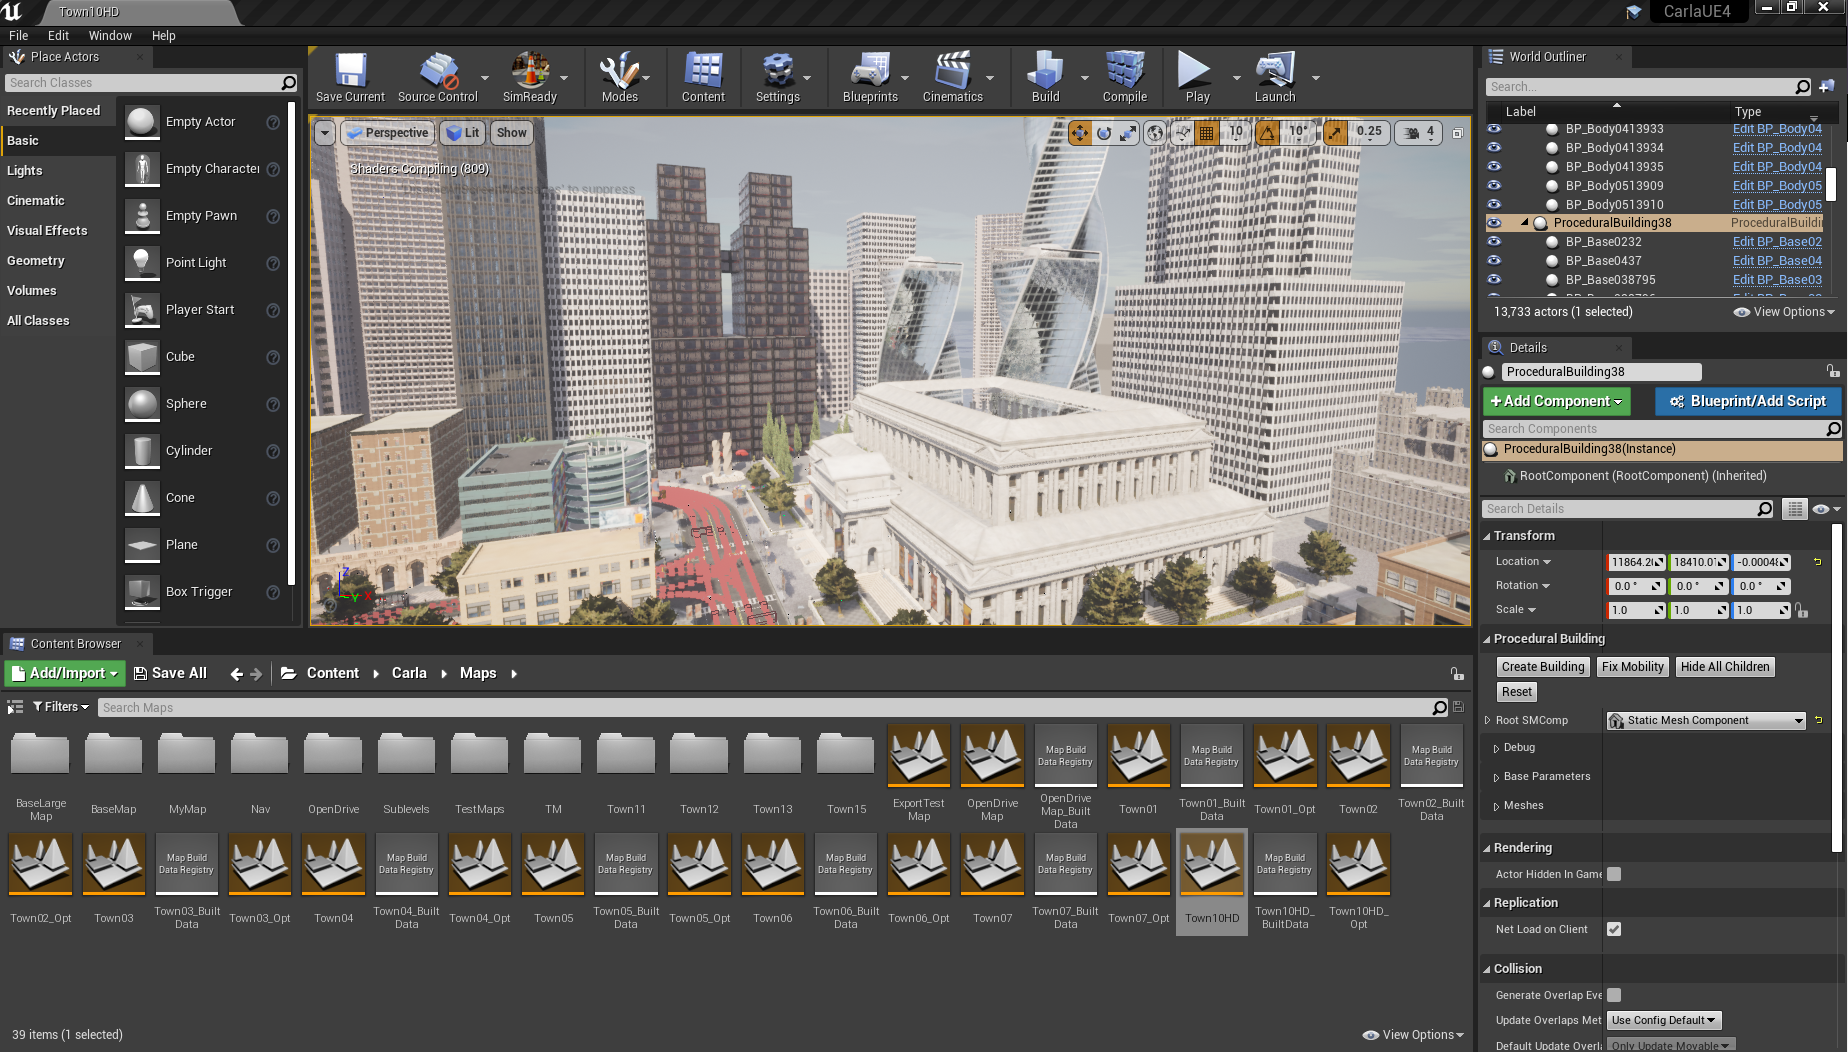This screenshot has width=1848, height=1052.
Task: Uncheck Net Load on Client
Action: tap(1613, 929)
